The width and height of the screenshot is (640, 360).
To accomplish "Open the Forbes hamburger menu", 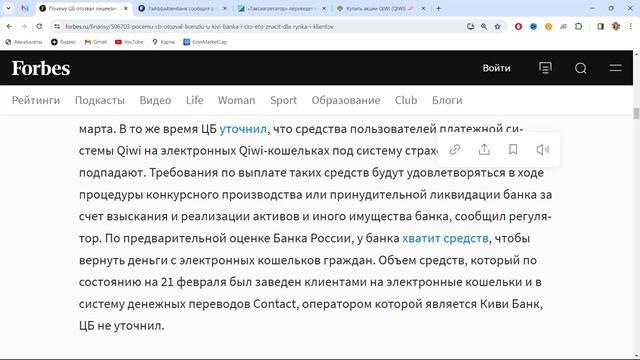I will click(x=616, y=68).
